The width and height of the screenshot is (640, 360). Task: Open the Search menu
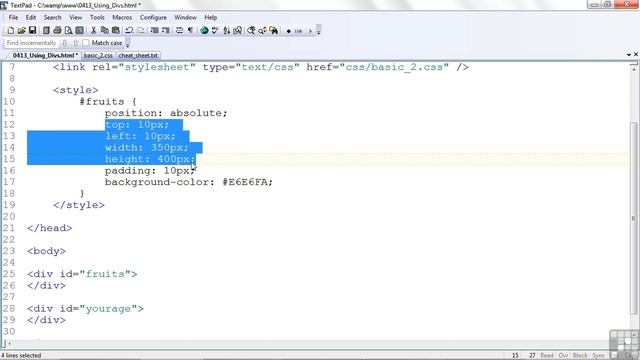click(52, 18)
